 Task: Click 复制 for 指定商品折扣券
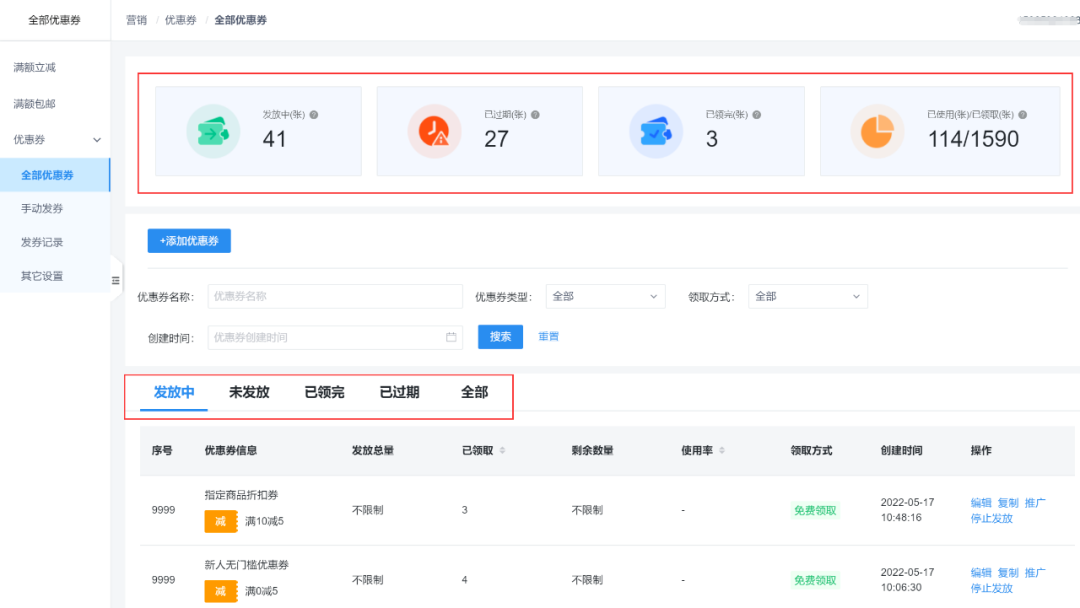[1008, 503]
